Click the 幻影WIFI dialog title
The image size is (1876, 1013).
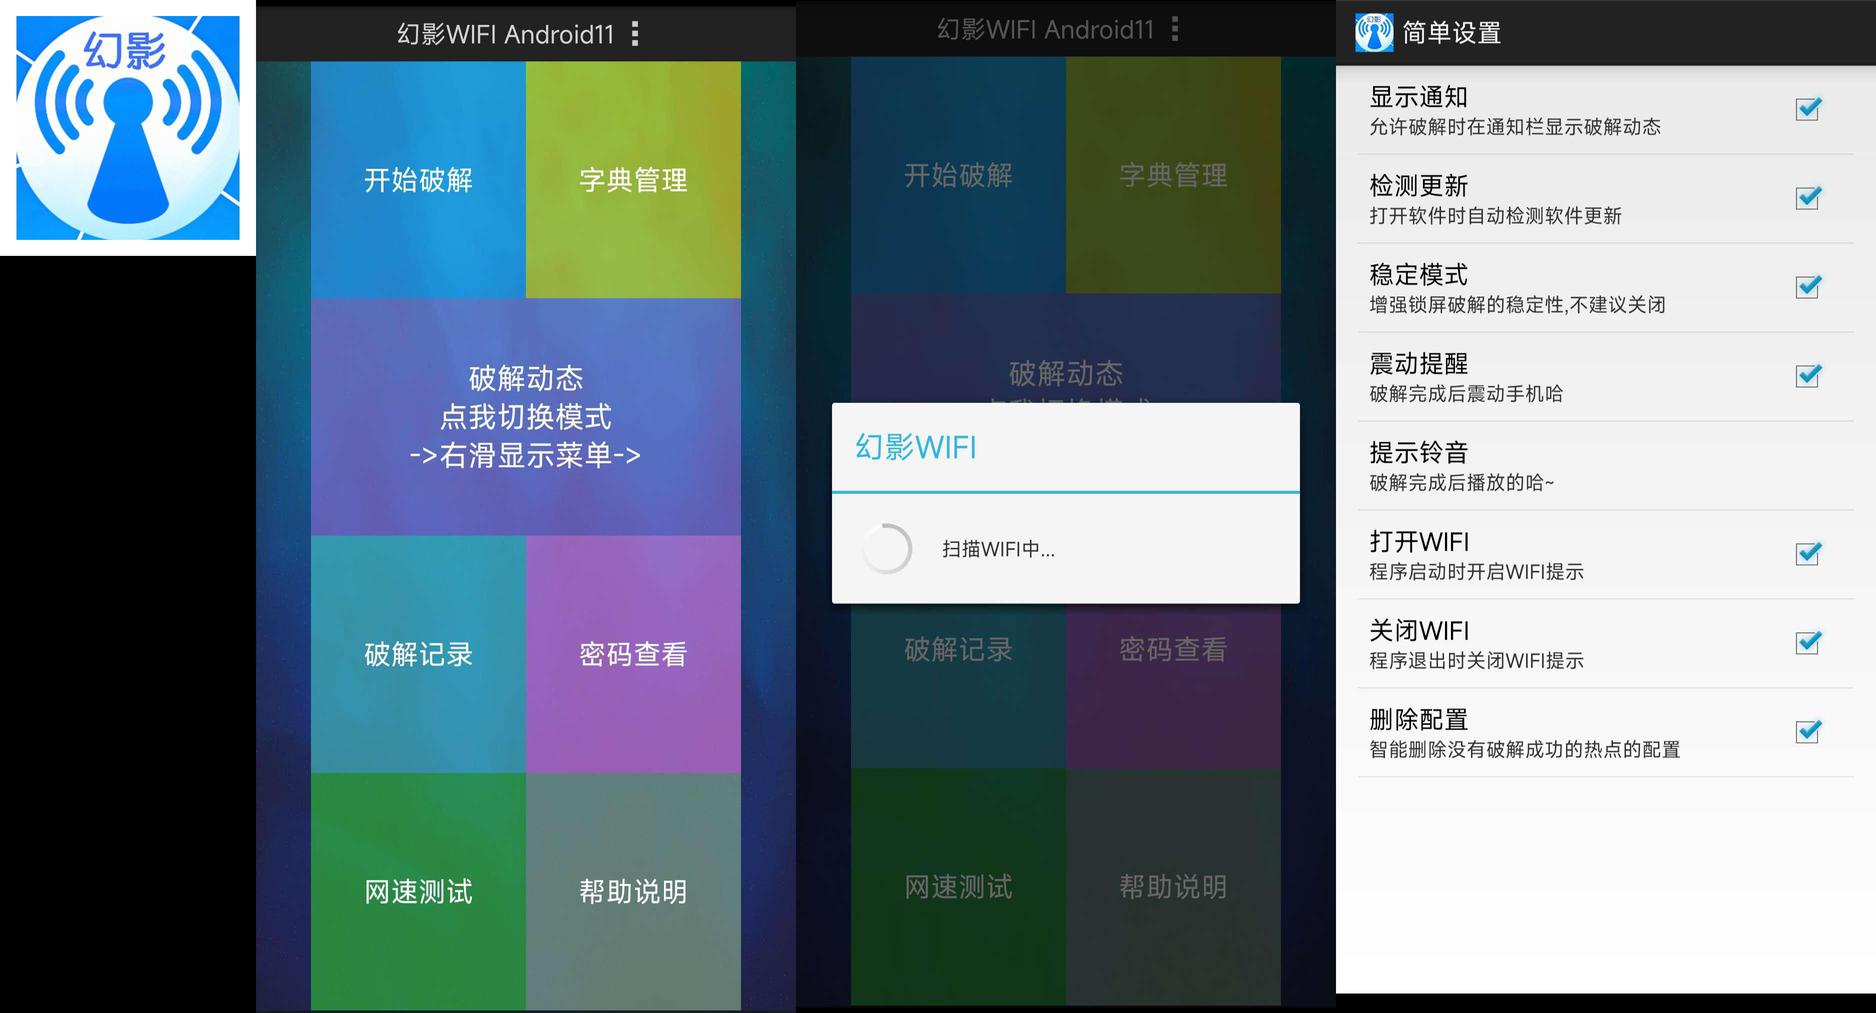point(916,447)
